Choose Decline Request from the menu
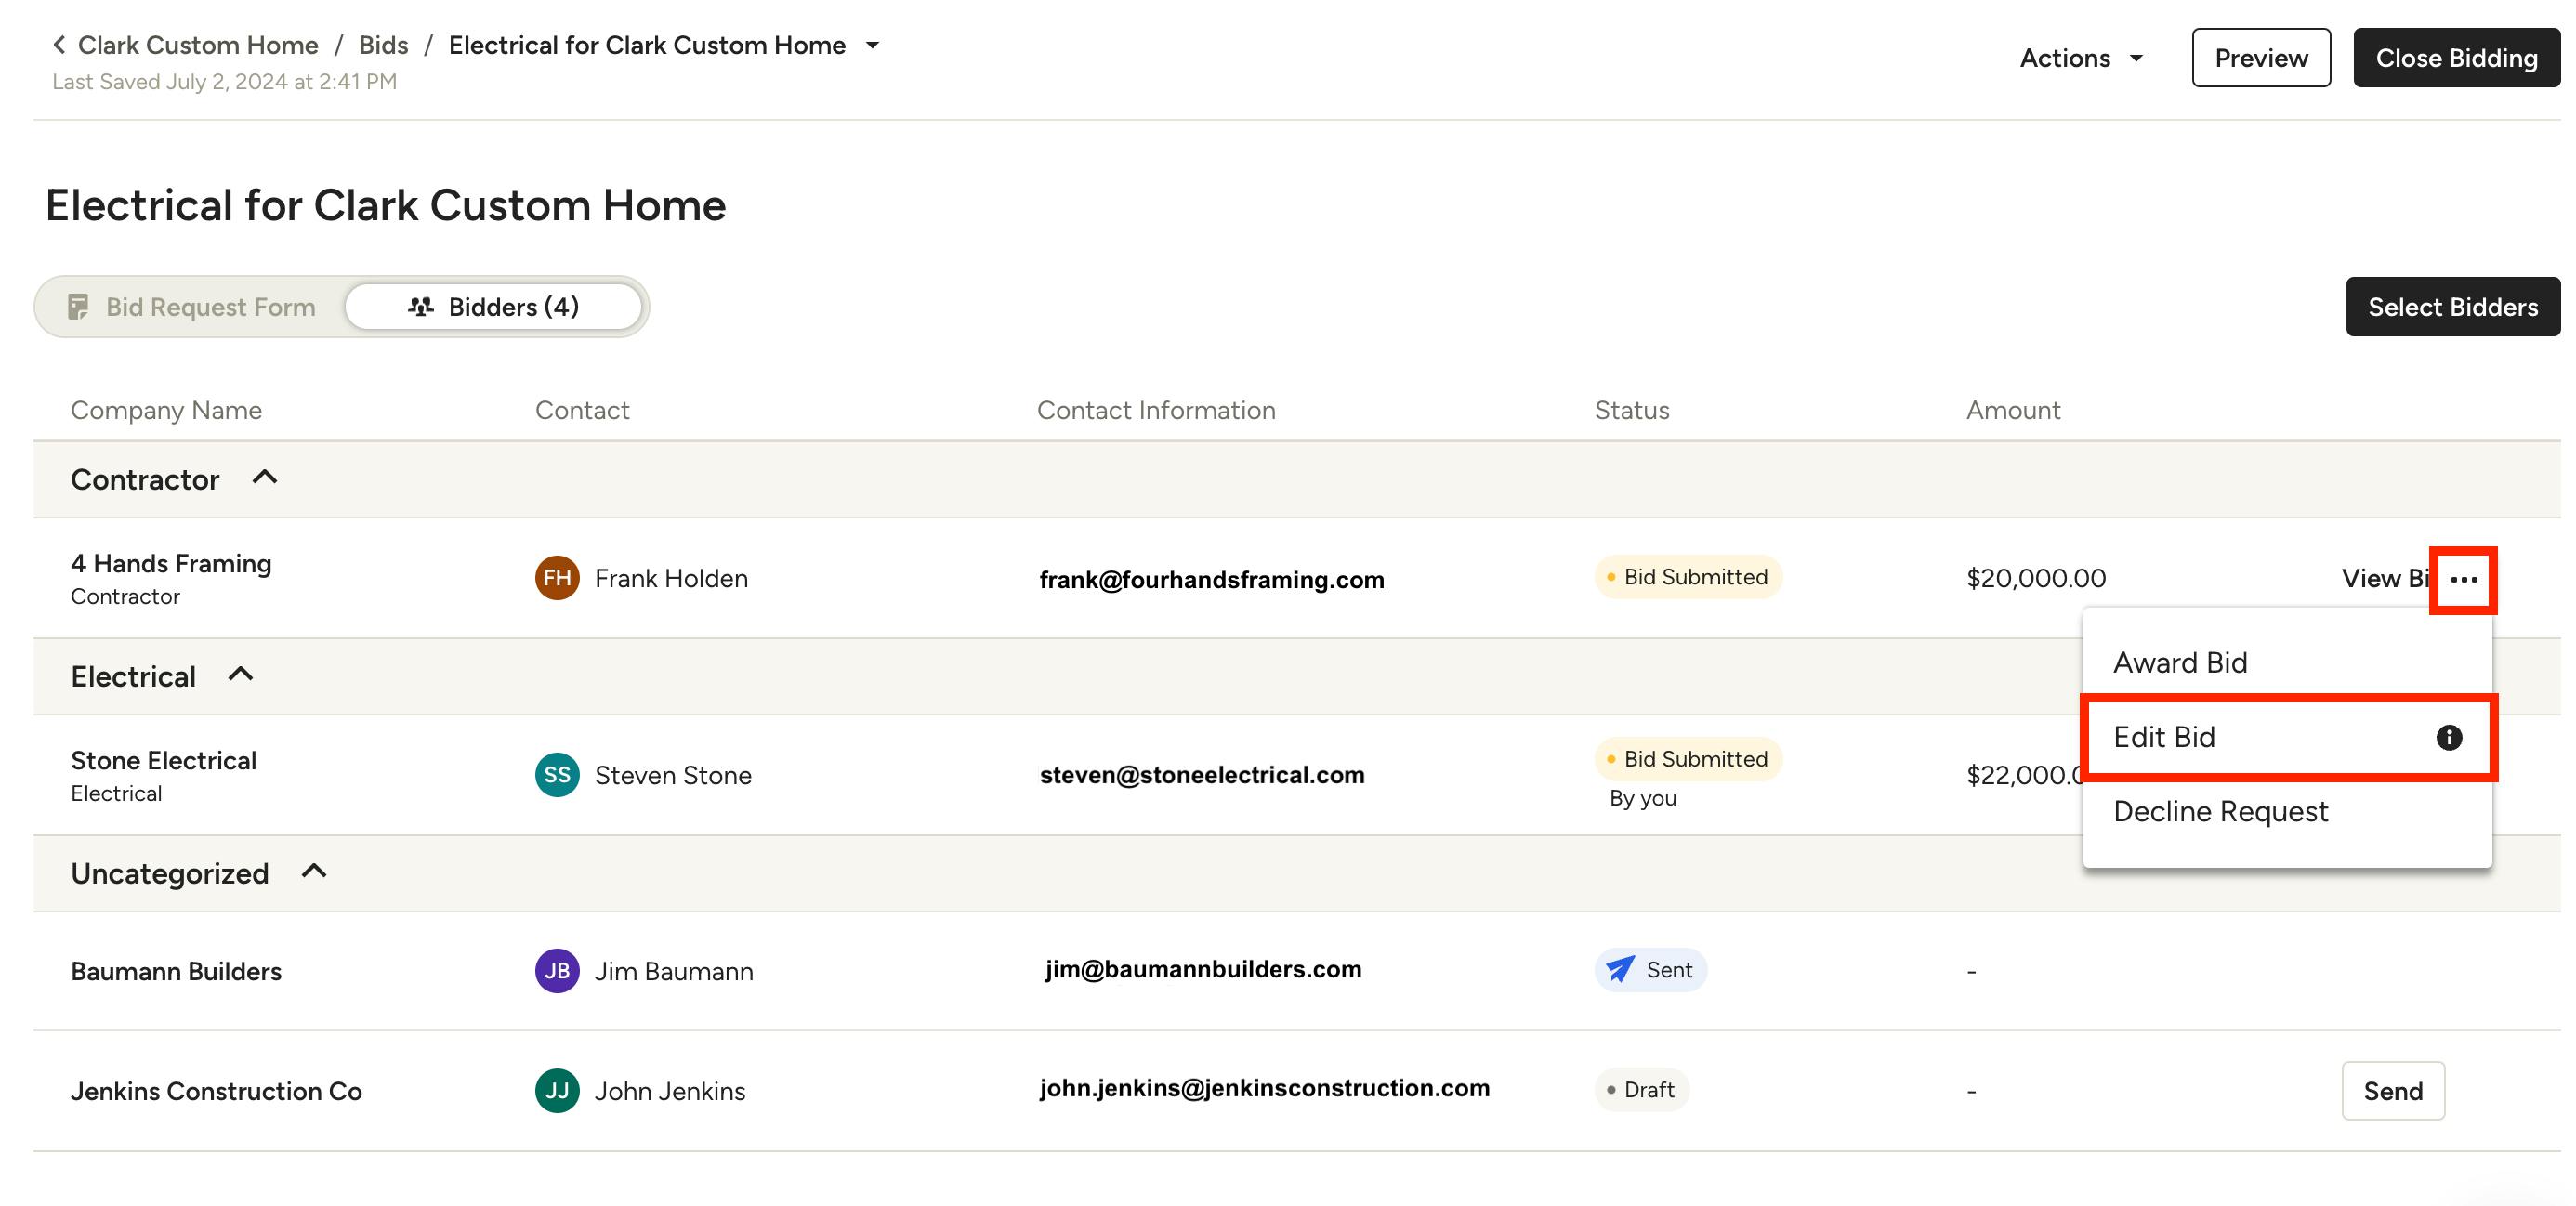 [2220, 811]
